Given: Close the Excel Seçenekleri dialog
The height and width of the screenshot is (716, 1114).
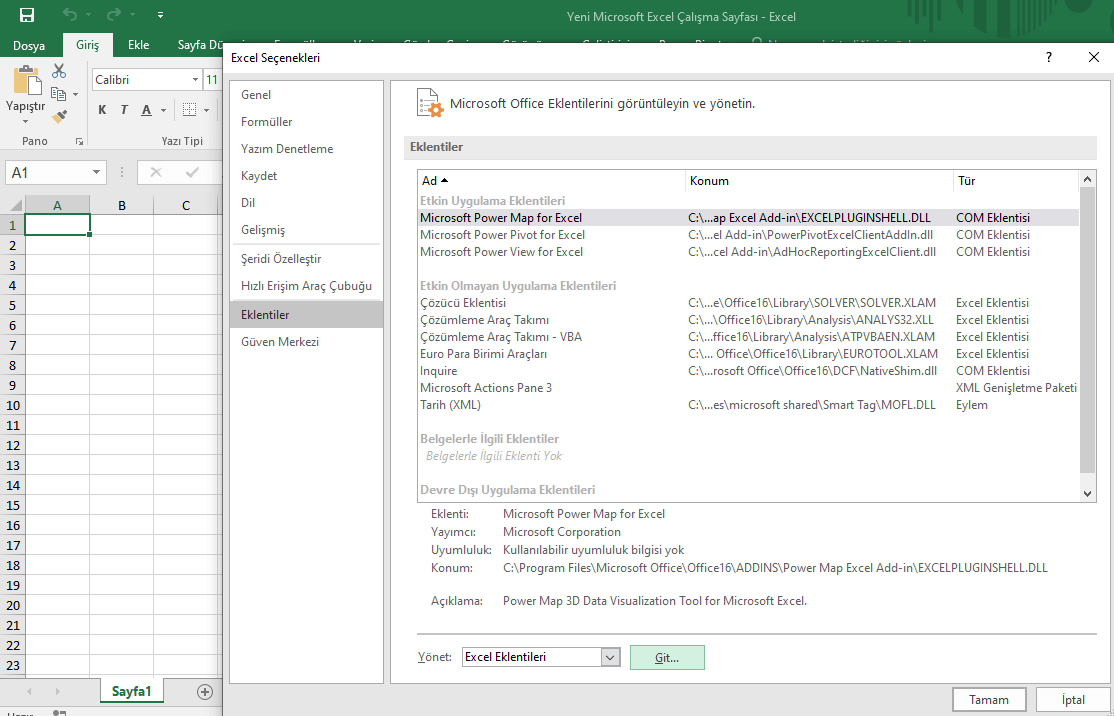Looking at the screenshot, I should pyautogui.click(x=1094, y=58).
